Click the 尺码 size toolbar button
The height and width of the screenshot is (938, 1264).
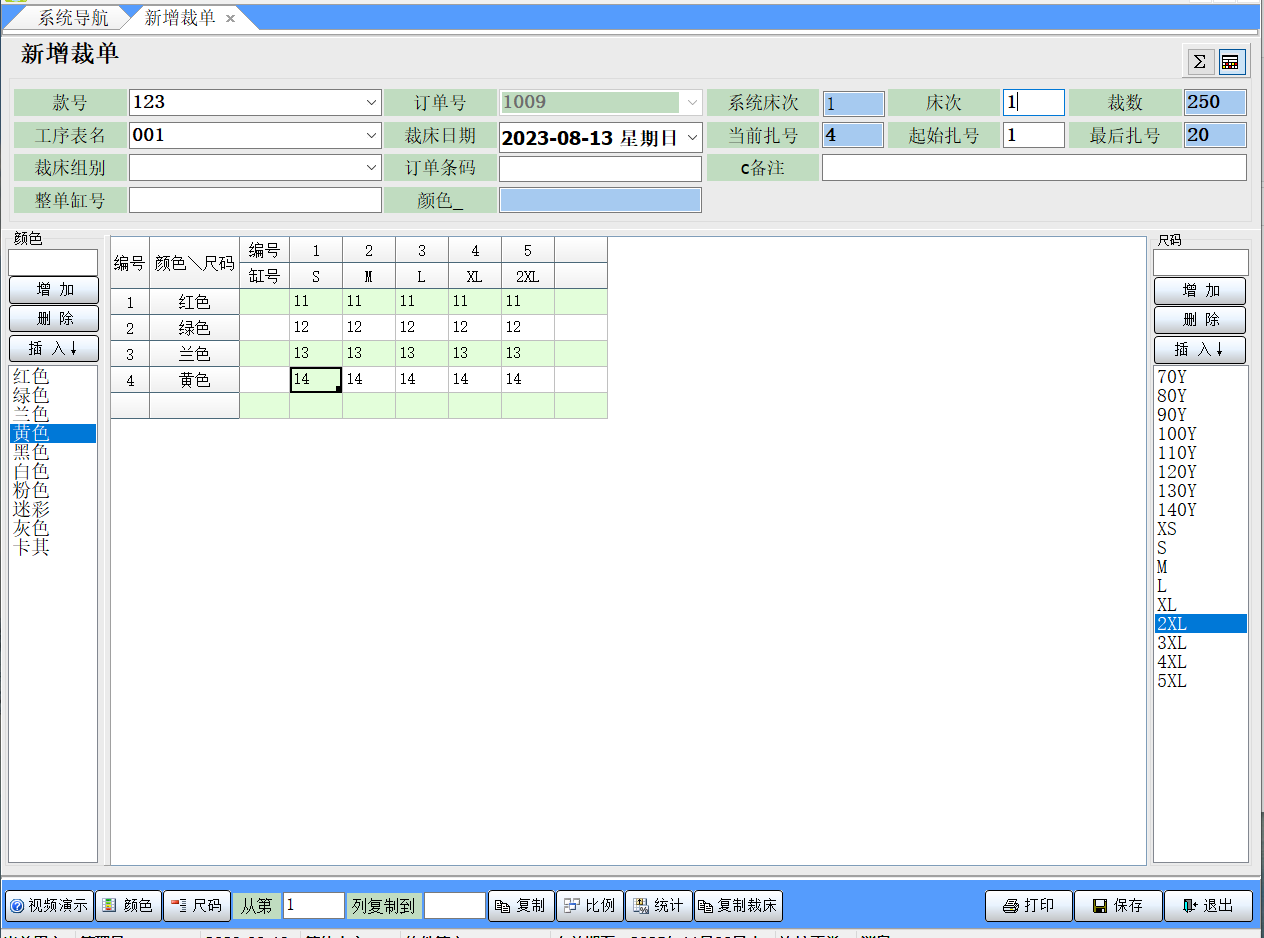(197, 906)
